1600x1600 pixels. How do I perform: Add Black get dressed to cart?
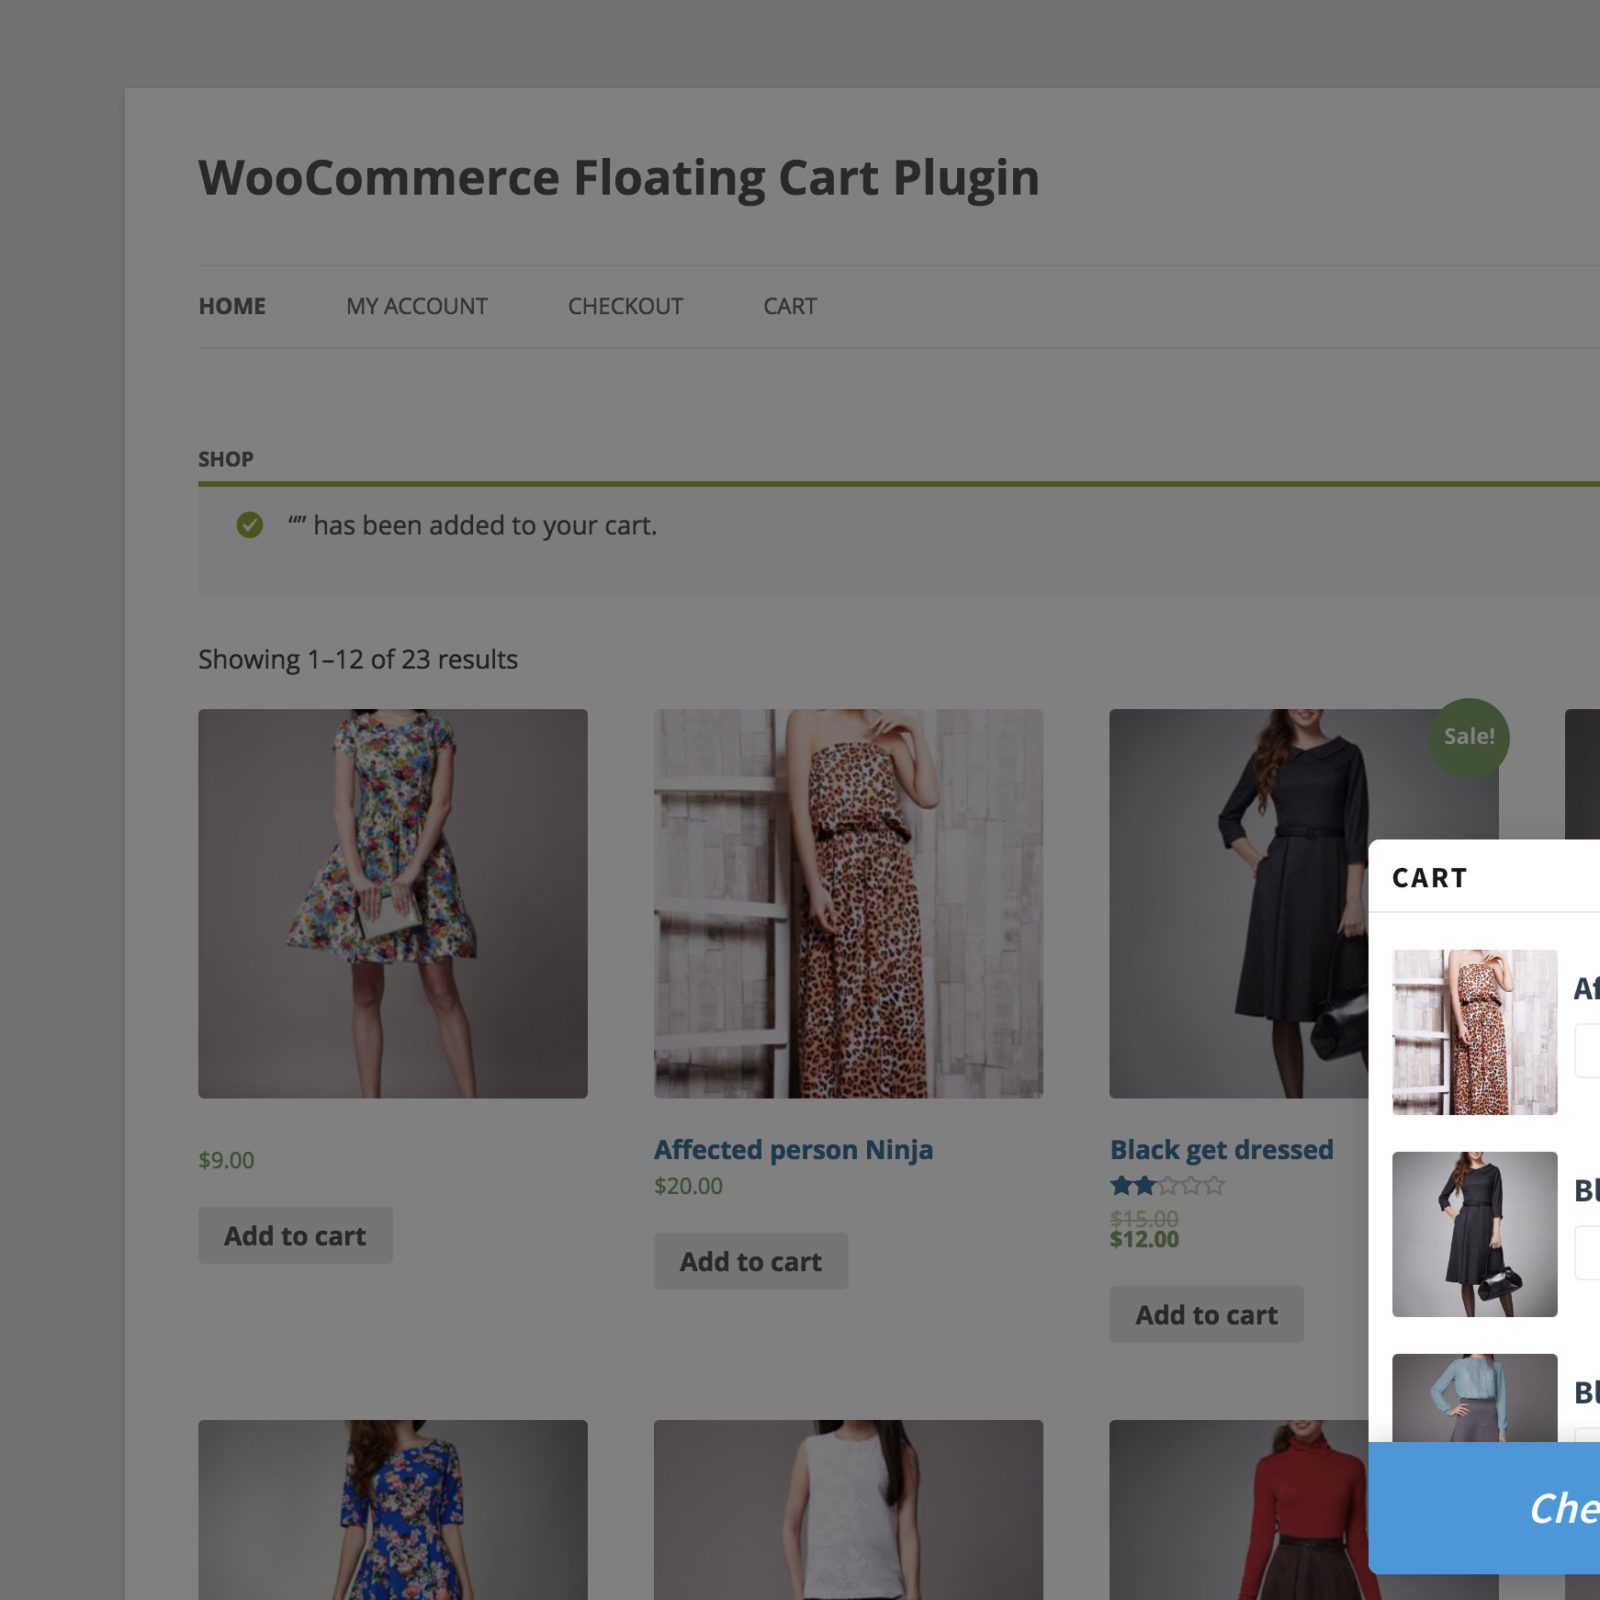pyautogui.click(x=1206, y=1314)
